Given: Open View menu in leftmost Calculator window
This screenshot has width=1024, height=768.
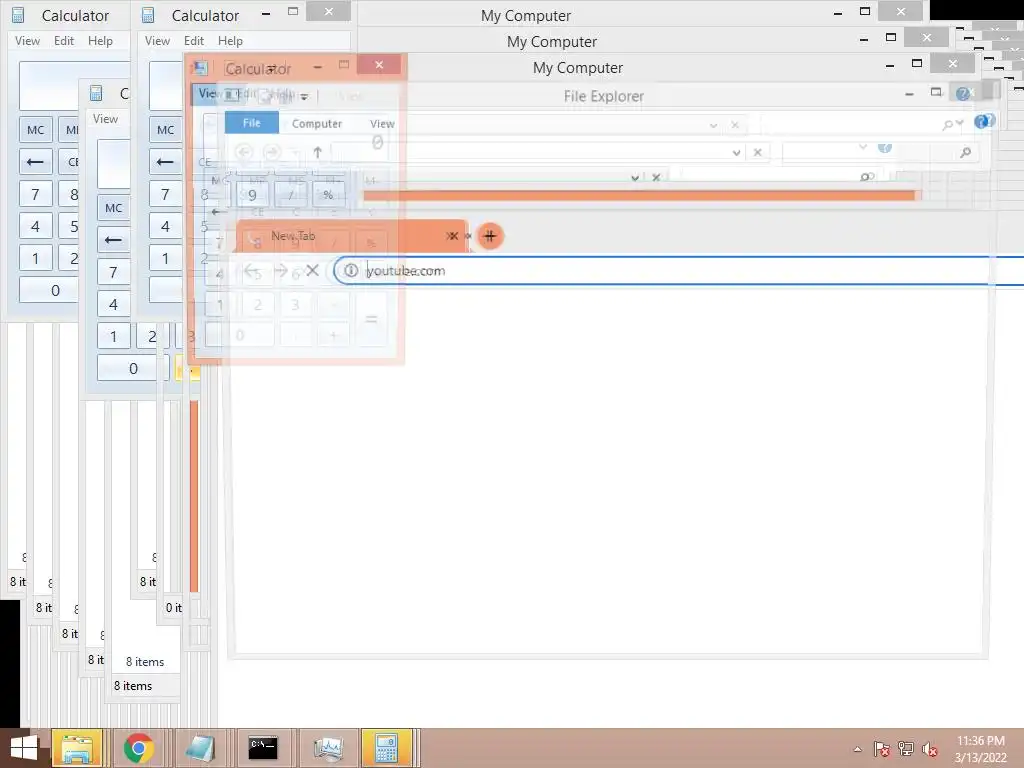Looking at the screenshot, I should [x=27, y=40].
